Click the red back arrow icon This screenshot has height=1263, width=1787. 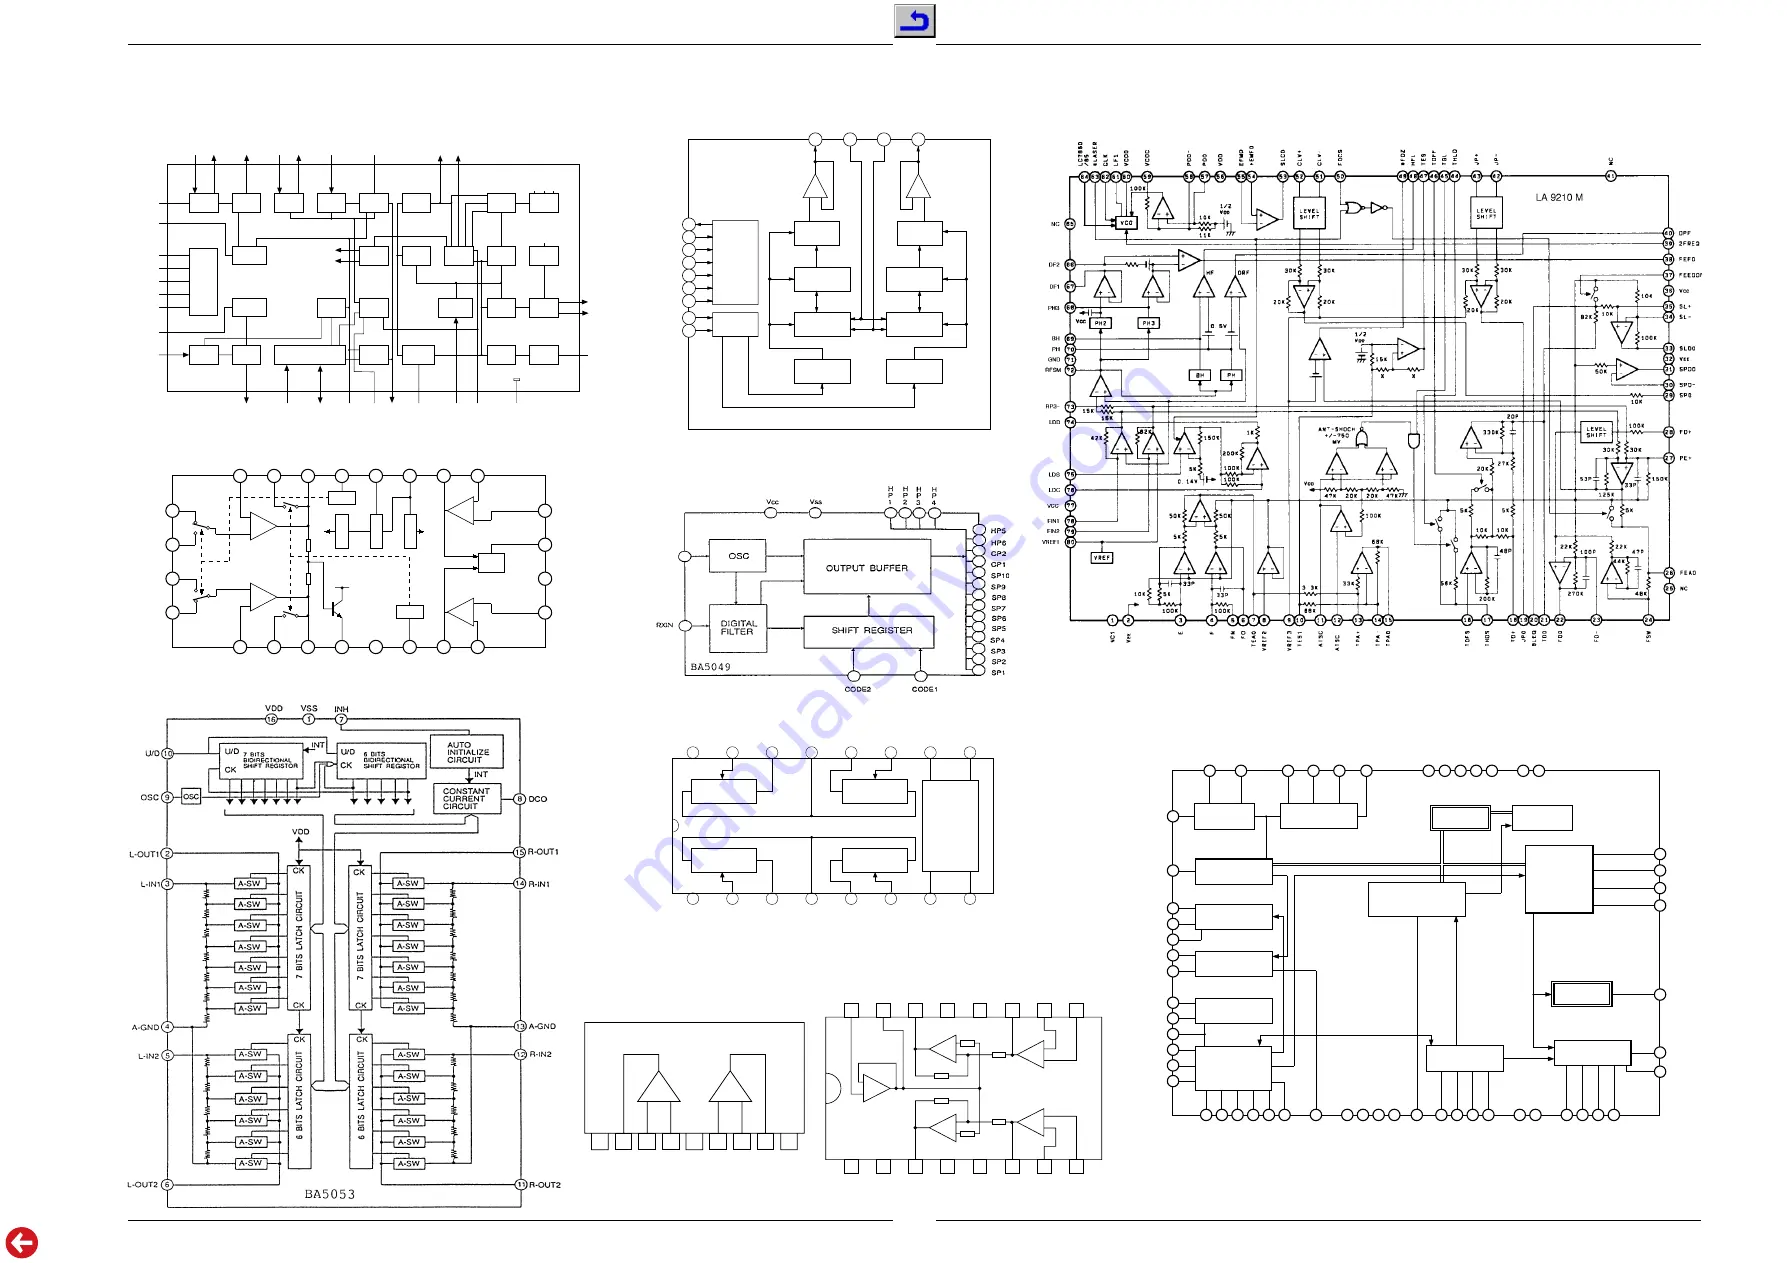click(x=21, y=1243)
